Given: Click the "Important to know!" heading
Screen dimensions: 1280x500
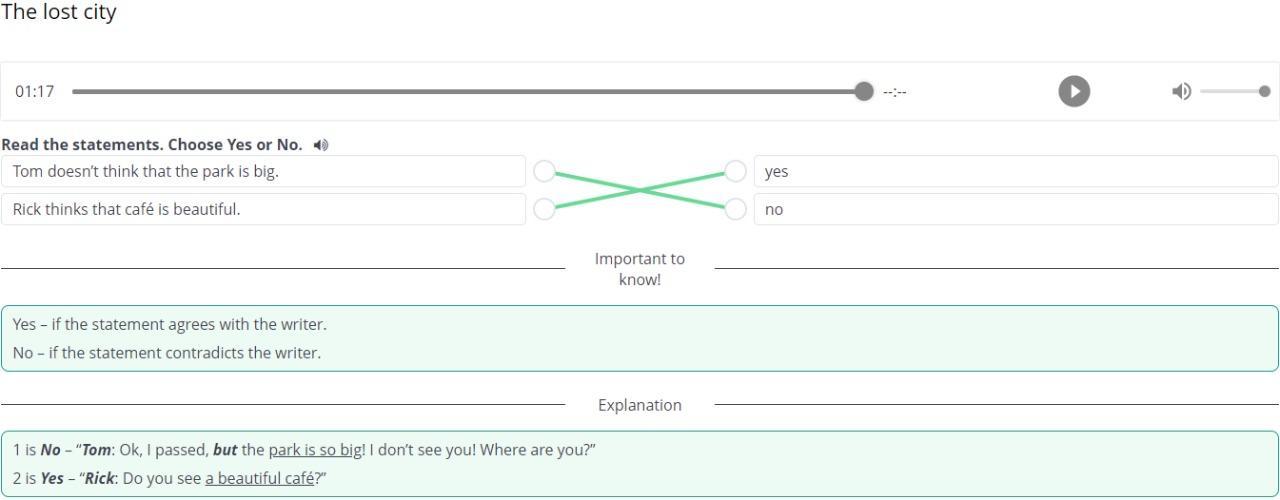Looking at the screenshot, I should point(640,269).
